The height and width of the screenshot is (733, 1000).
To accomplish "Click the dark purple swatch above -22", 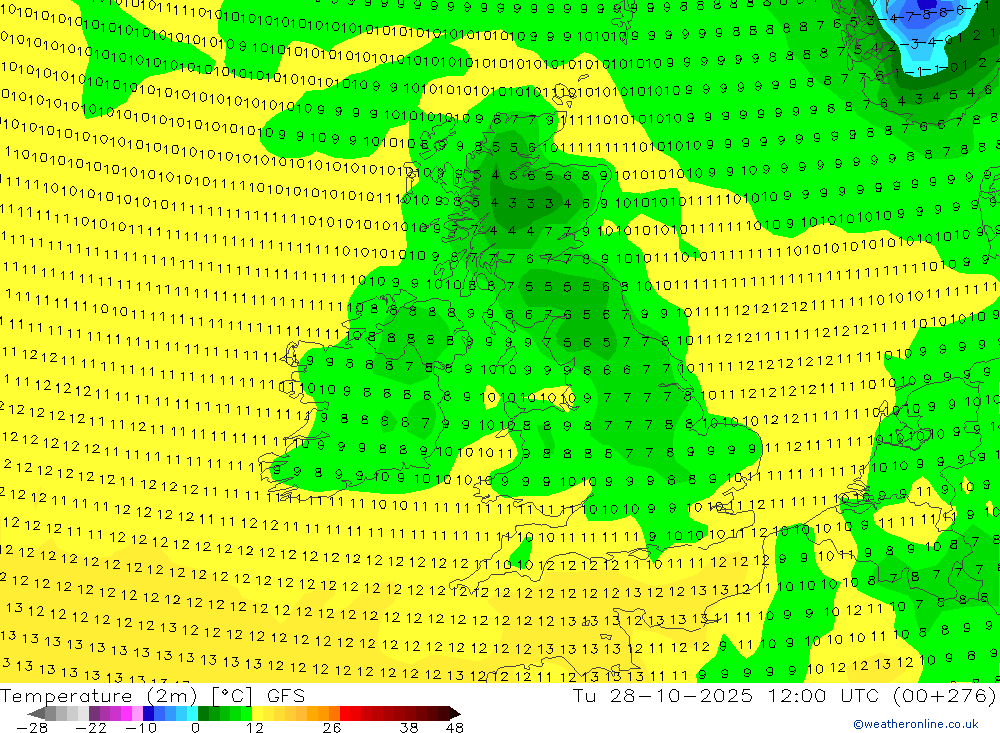I will (94, 714).
